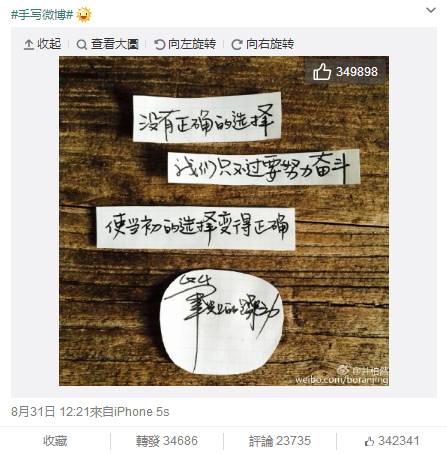
Task: Toggle like on the 342341 counter
Action: [x=392, y=441]
